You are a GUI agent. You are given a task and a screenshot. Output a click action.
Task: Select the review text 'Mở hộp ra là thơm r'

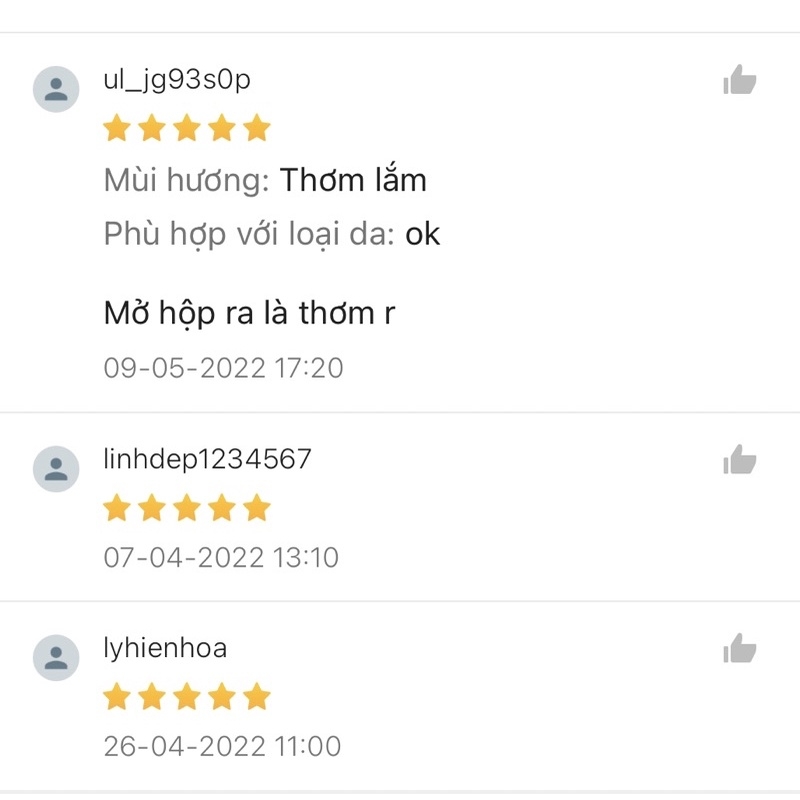(x=249, y=313)
